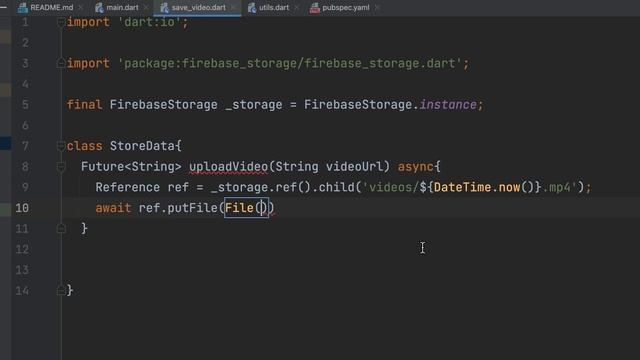This screenshot has width=640, height=360.
Task: Click the green change marker beside line 10
Action: tap(5, 209)
